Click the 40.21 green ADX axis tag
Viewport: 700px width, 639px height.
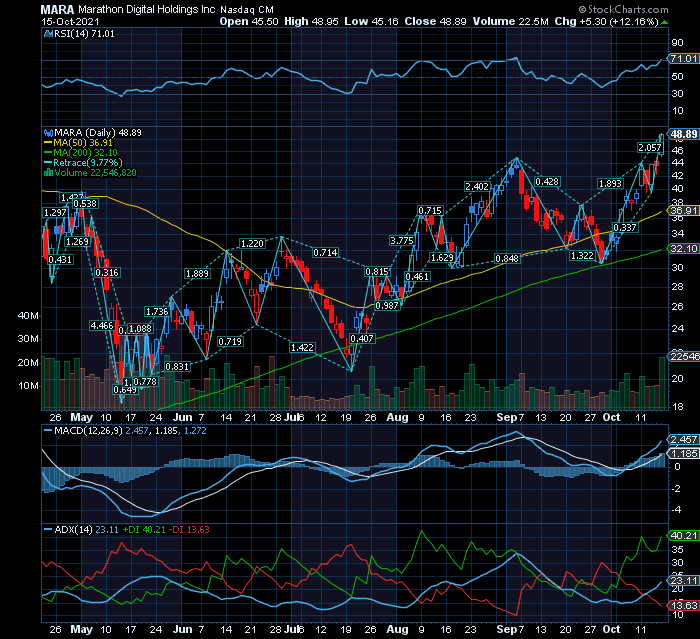[x=683, y=535]
